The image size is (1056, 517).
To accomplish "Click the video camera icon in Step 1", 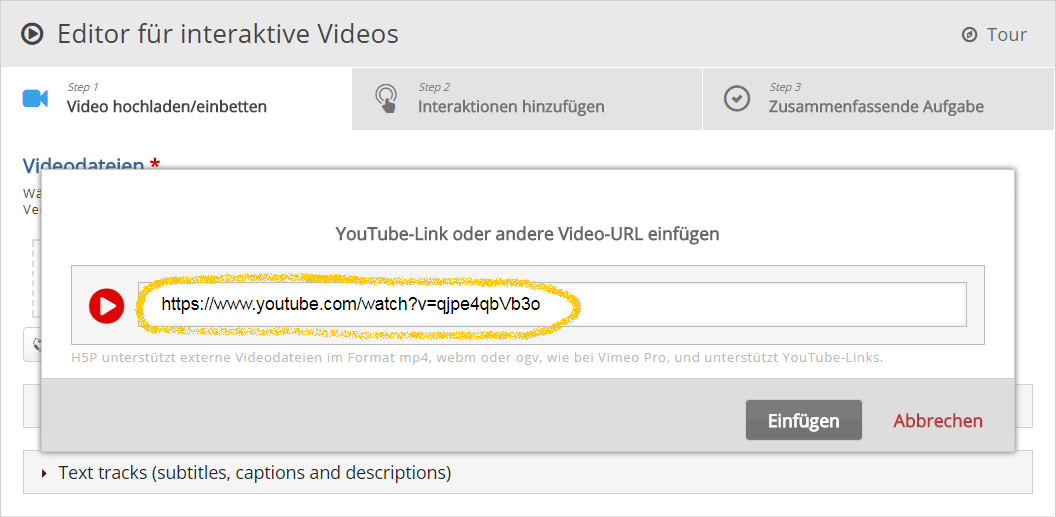I will [x=36, y=98].
